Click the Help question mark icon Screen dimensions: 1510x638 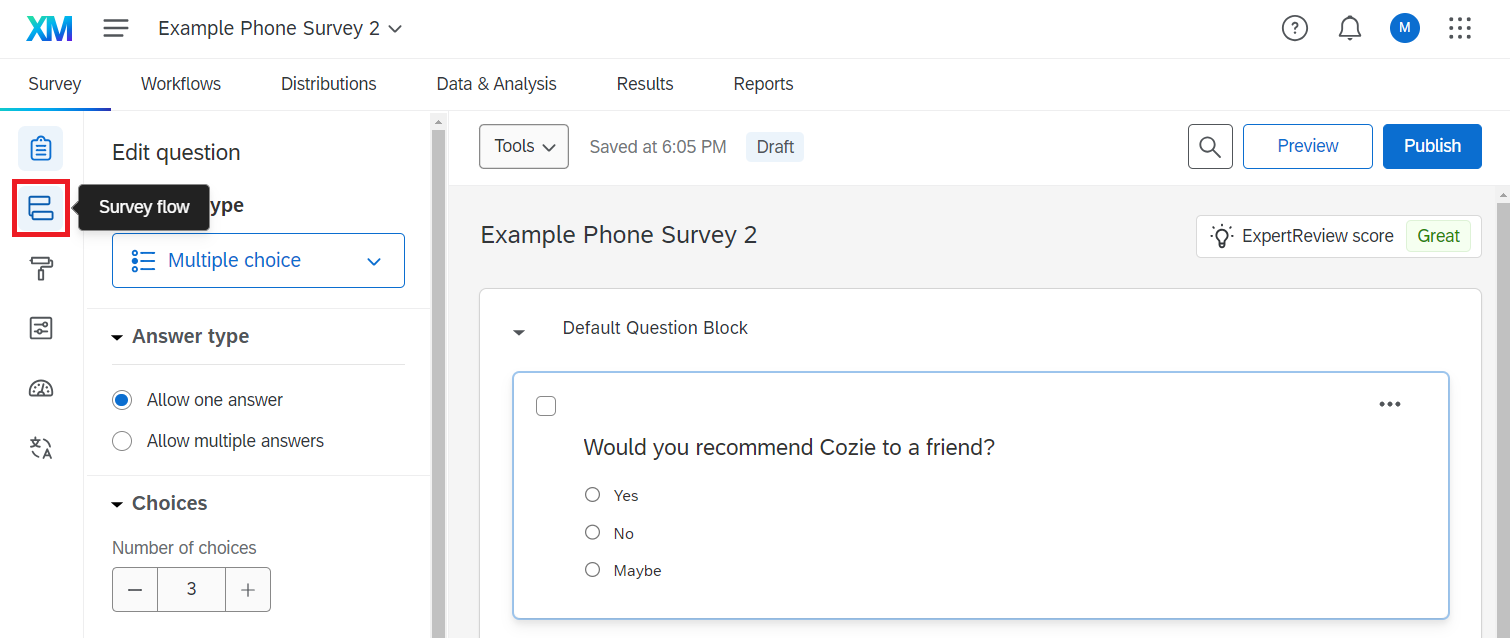pos(1294,29)
